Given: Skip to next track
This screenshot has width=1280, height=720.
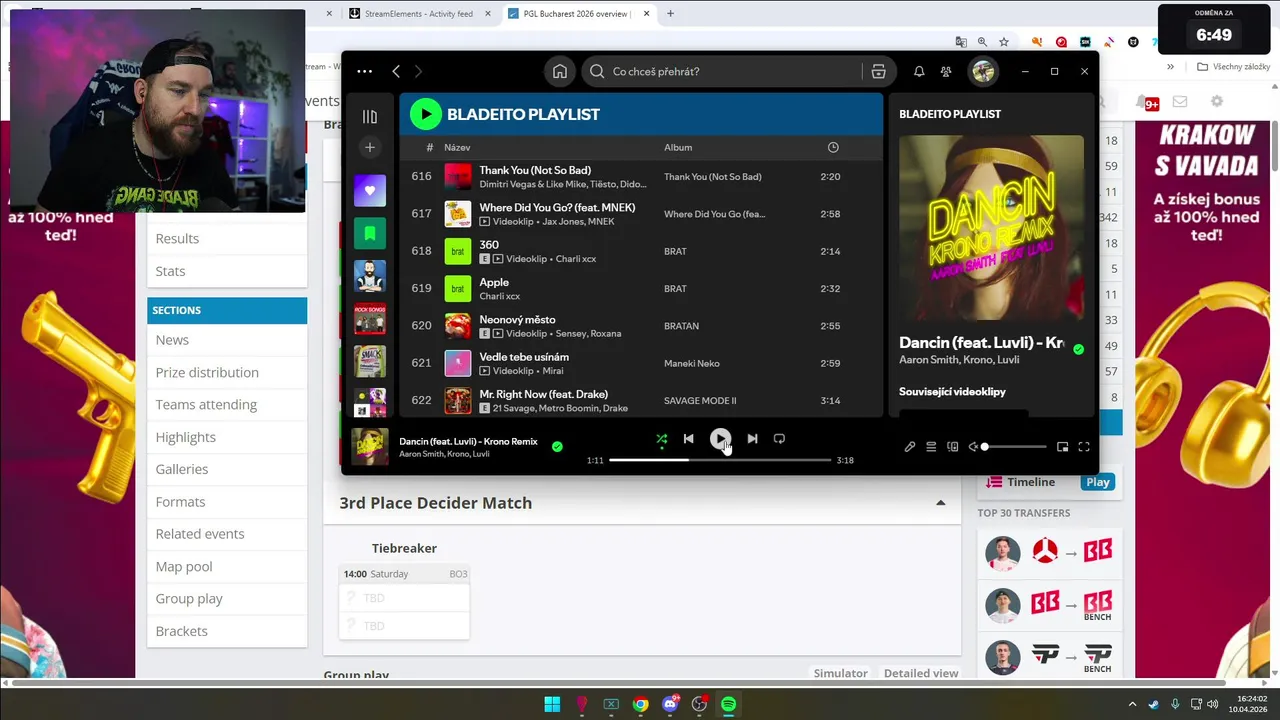Looking at the screenshot, I should 752,439.
